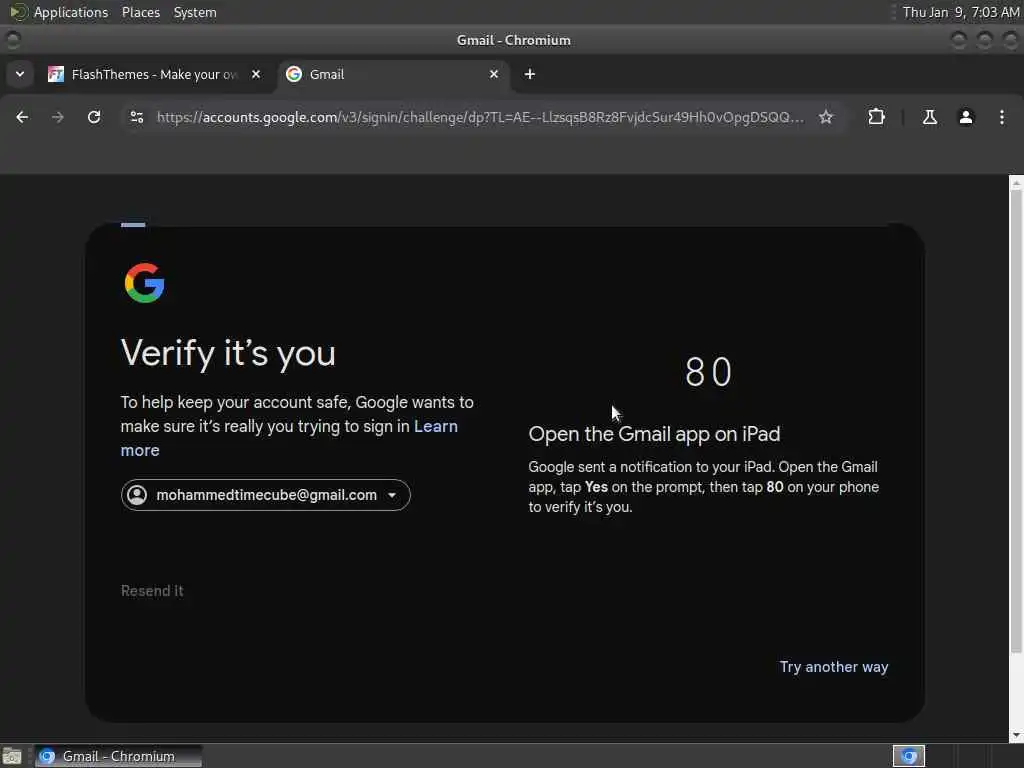Expand the tab search dropdown
The image size is (1024, 768).
coord(20,74)
